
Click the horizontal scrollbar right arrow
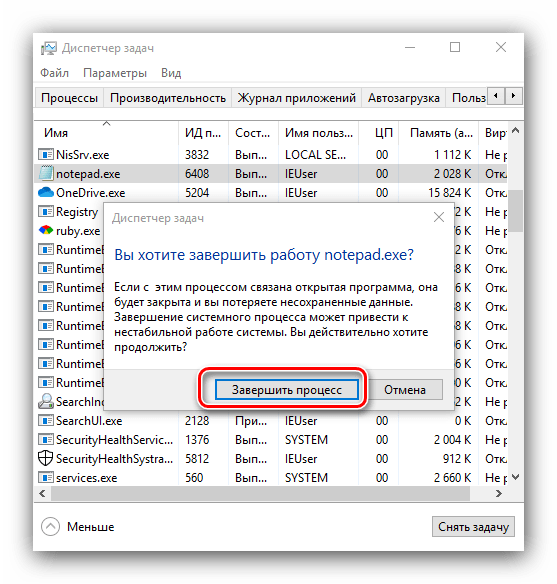[499, 494]
